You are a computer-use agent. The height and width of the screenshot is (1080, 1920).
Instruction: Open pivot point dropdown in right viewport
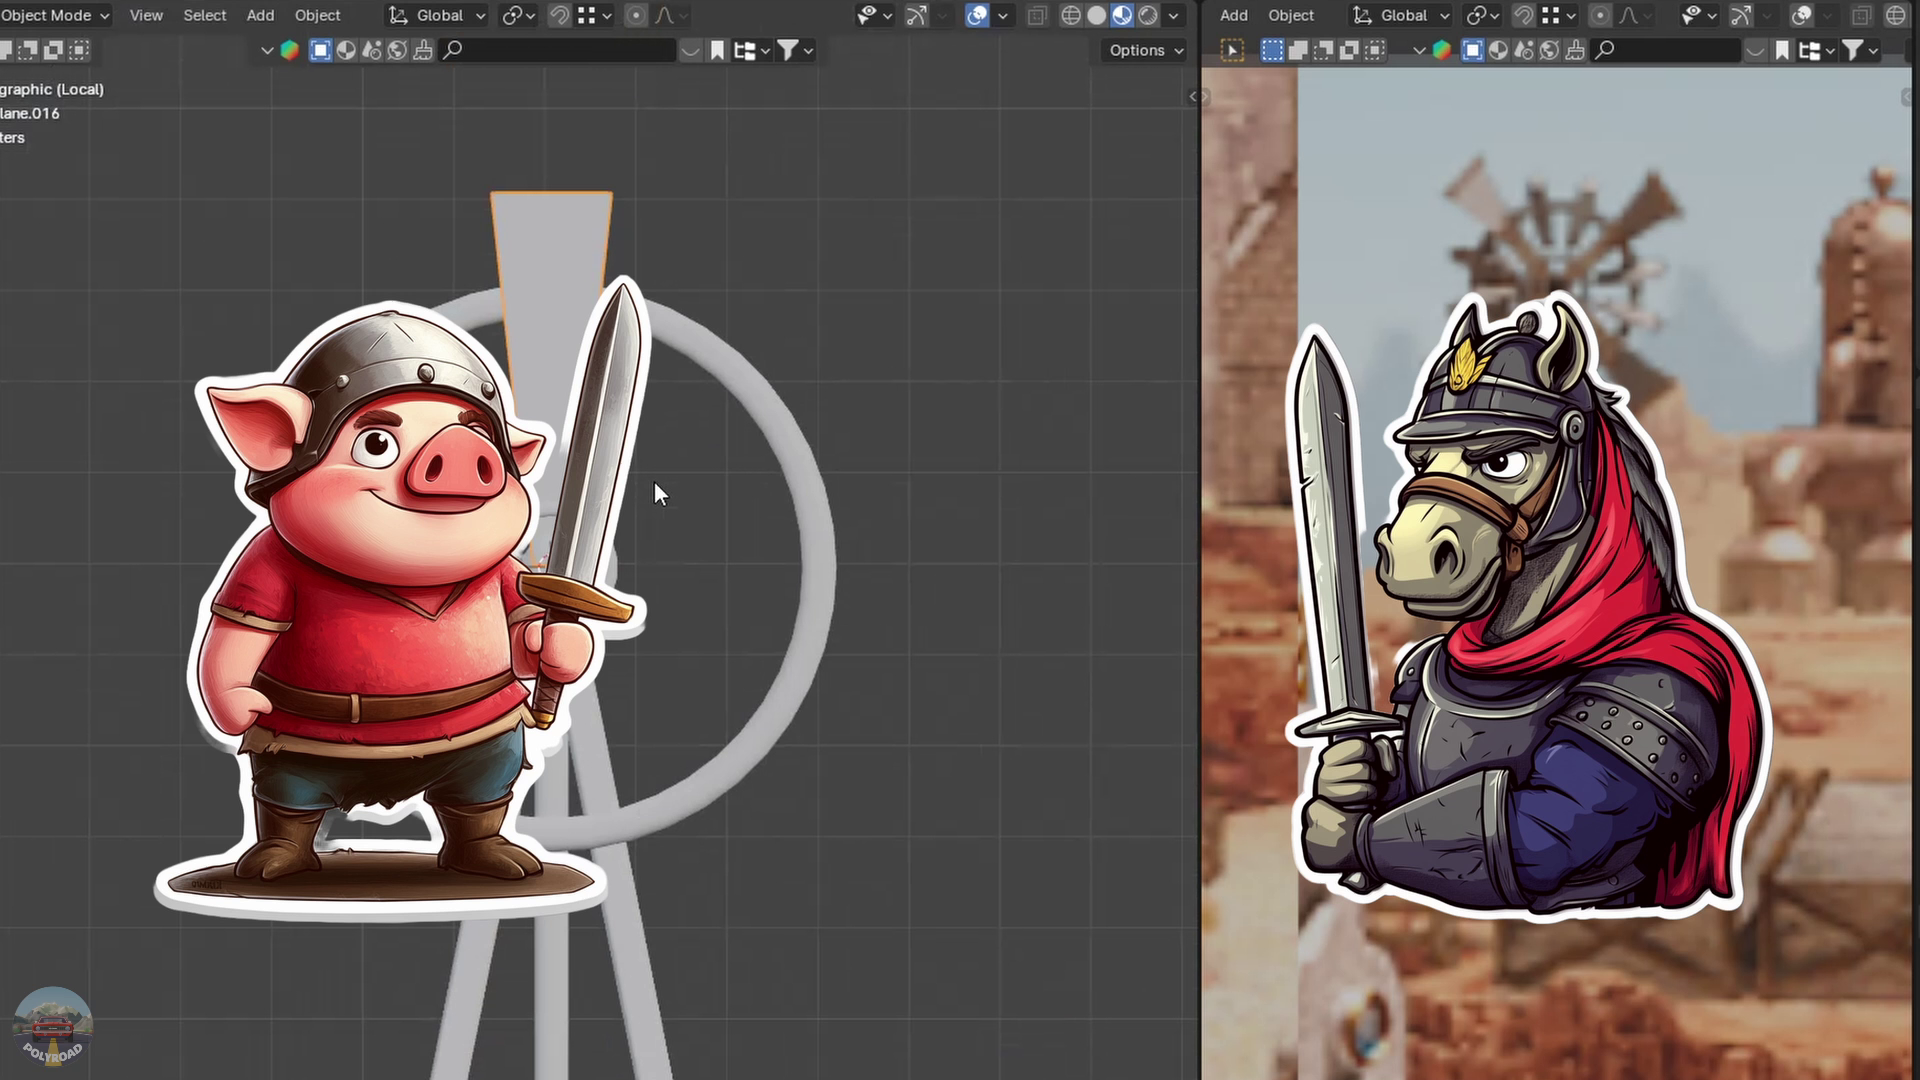coord(1482,15)
